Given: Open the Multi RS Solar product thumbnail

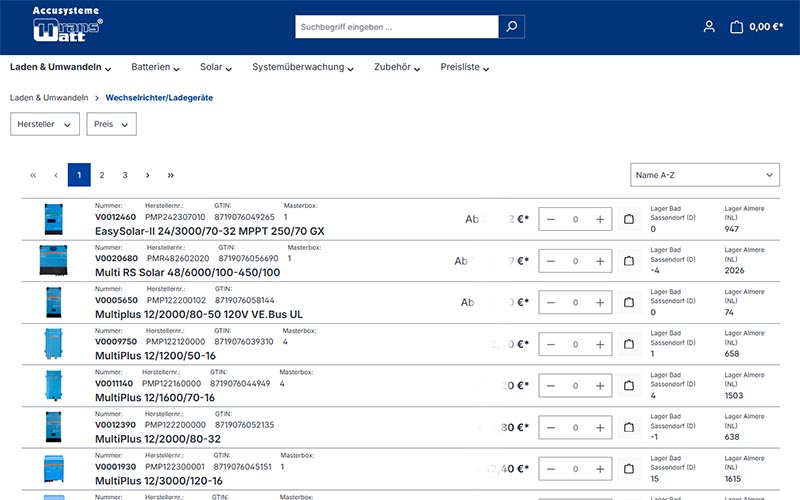Looking at the screenshot, I should [x=50, y=260].
